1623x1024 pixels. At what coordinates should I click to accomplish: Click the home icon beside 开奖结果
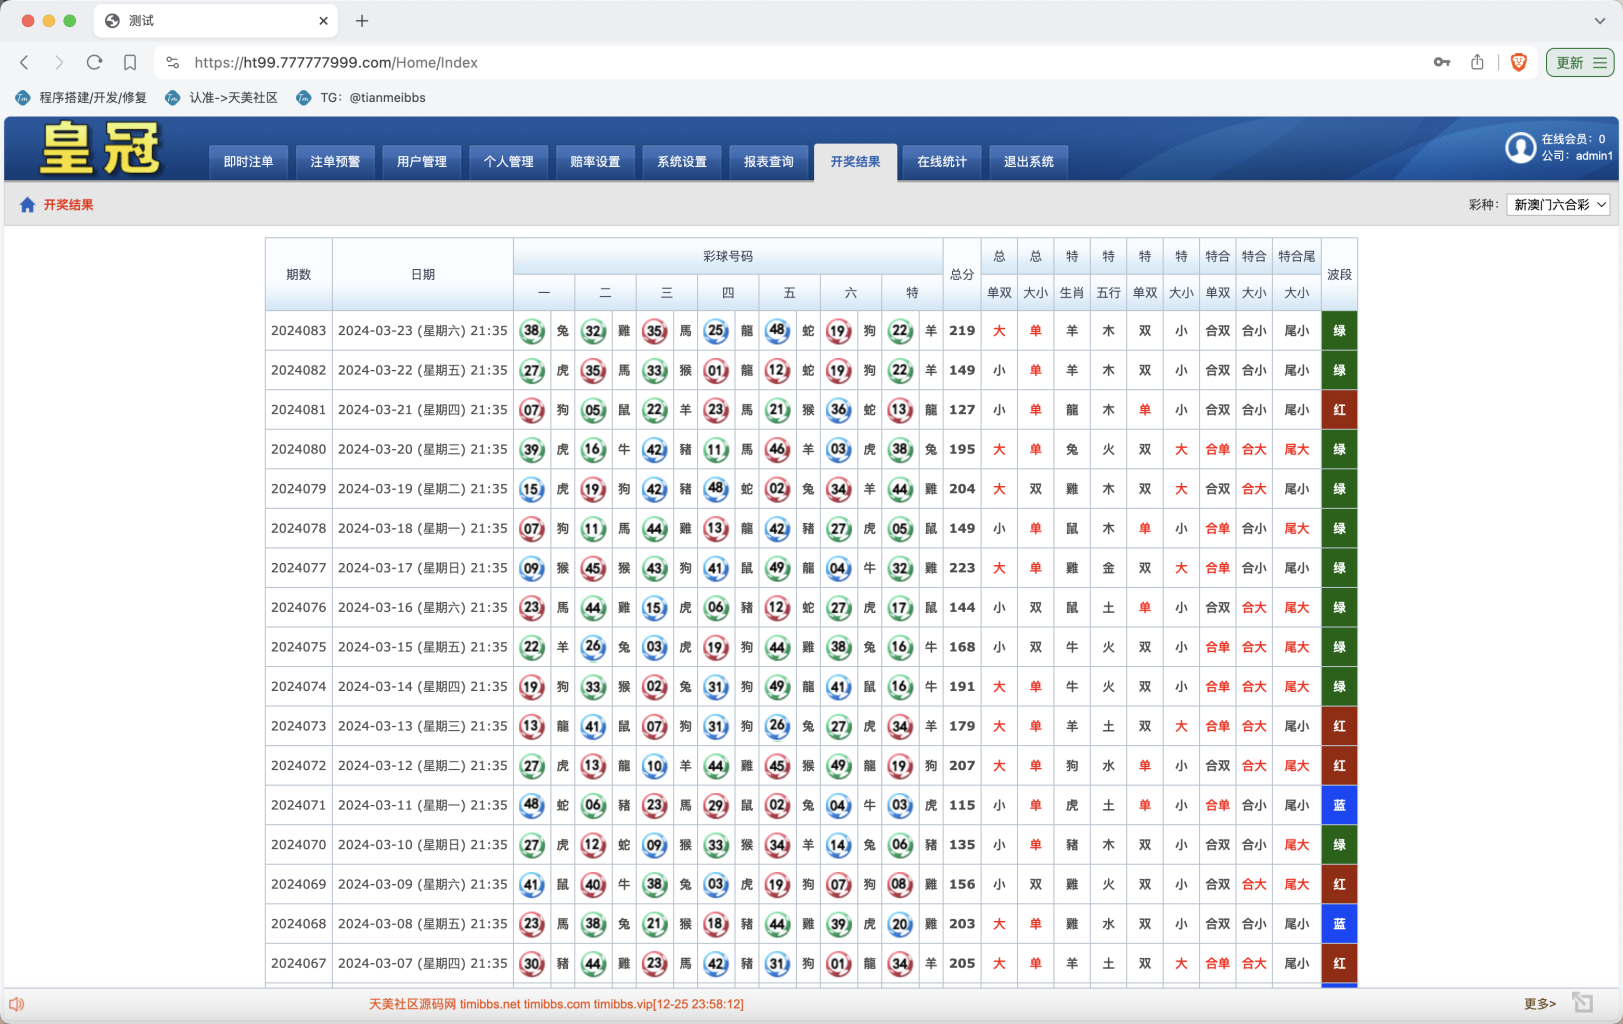(x=27, y=205)
